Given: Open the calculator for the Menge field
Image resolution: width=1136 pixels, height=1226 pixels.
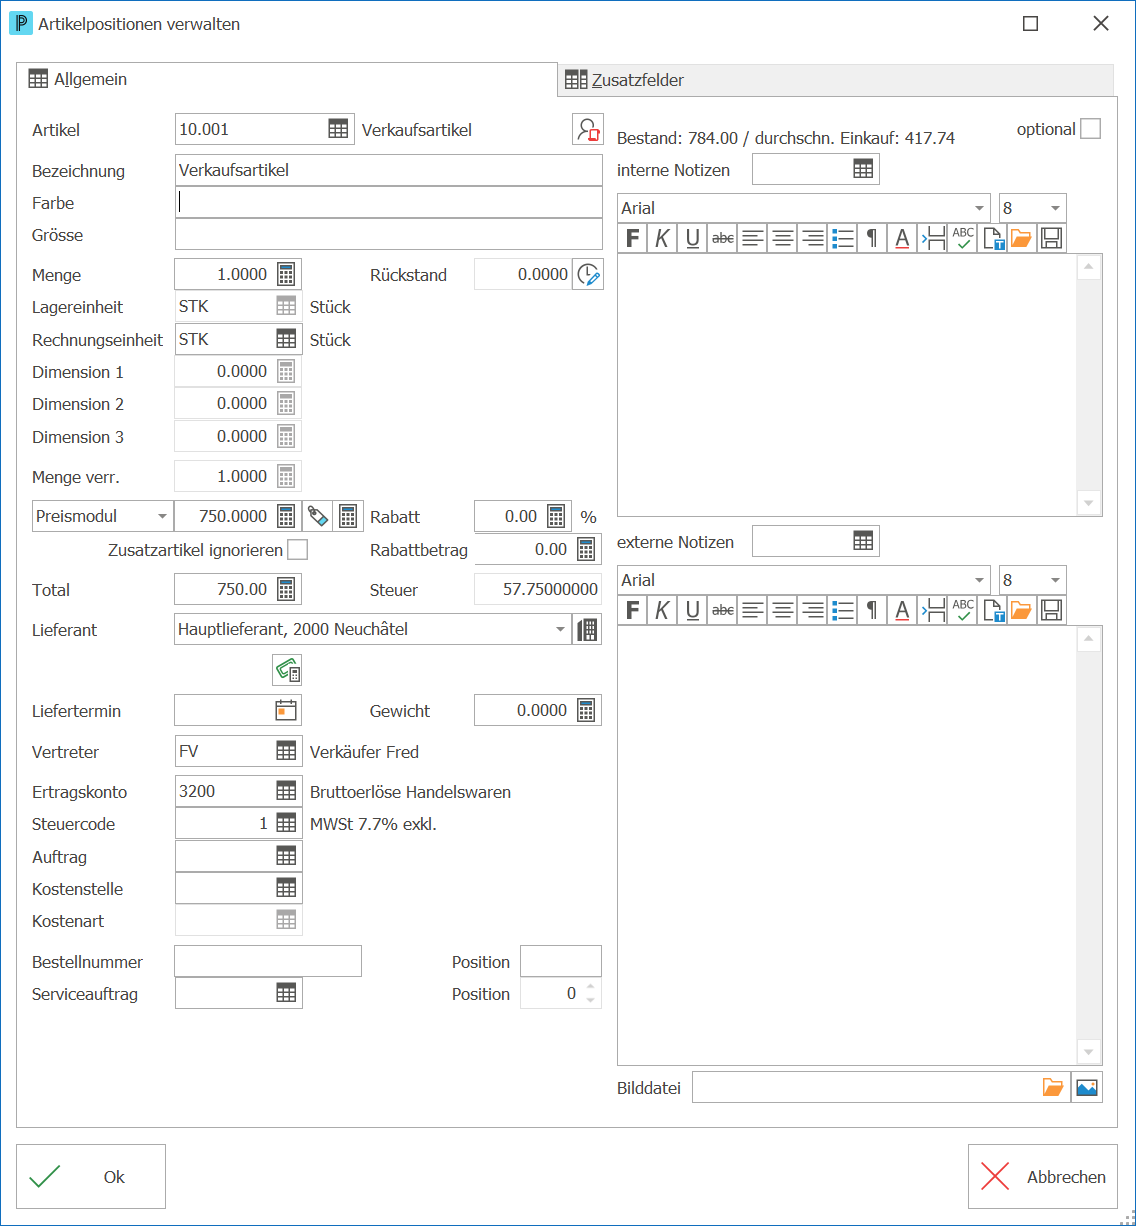Looking at the screenshot, I should [286, 274].
